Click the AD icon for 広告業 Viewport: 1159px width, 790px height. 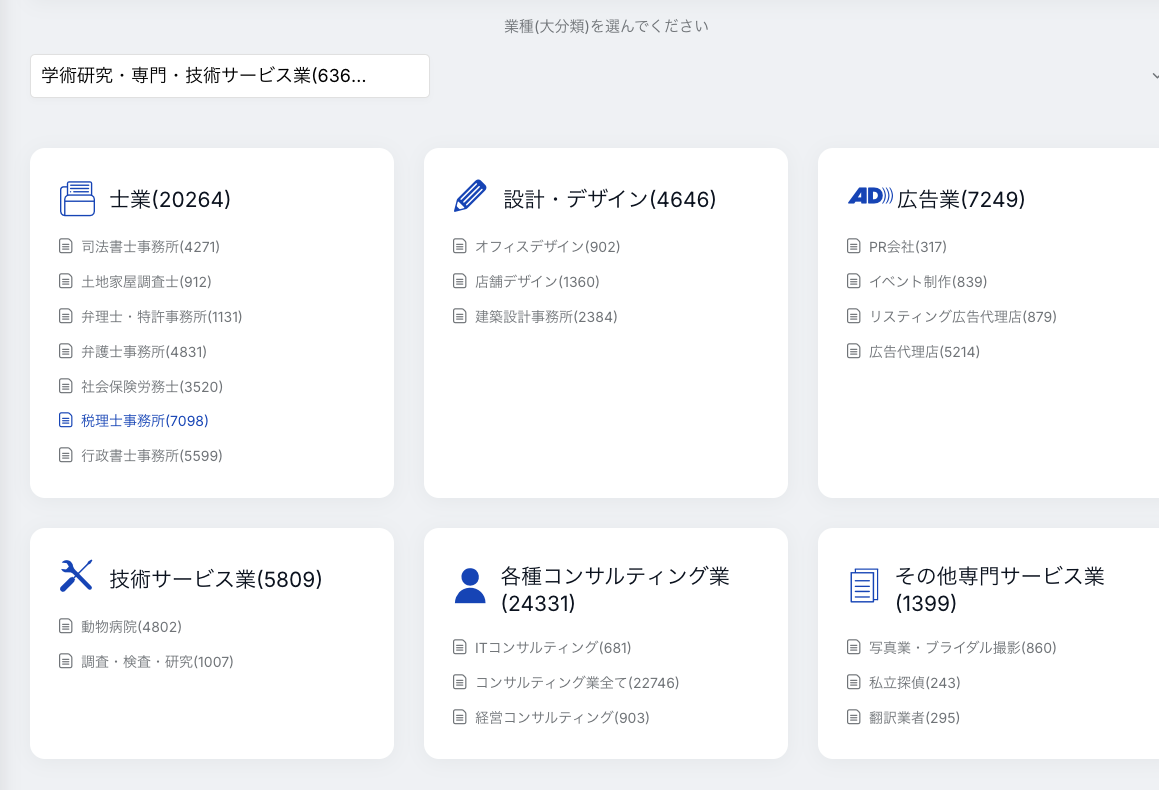pyautogui.click(x=870, y=196)
